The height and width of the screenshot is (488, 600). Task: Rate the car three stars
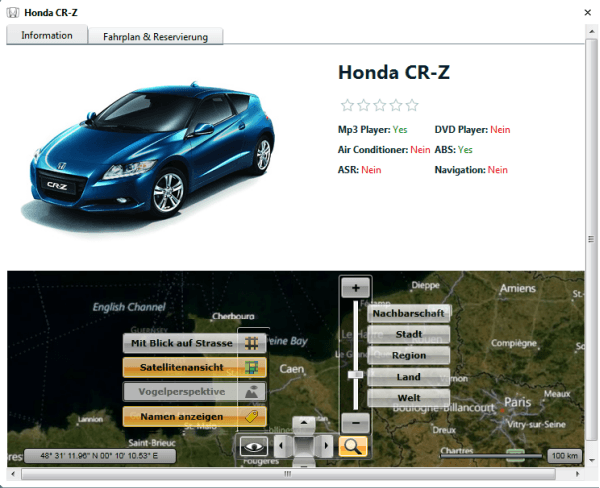click(x=380, y=105)
